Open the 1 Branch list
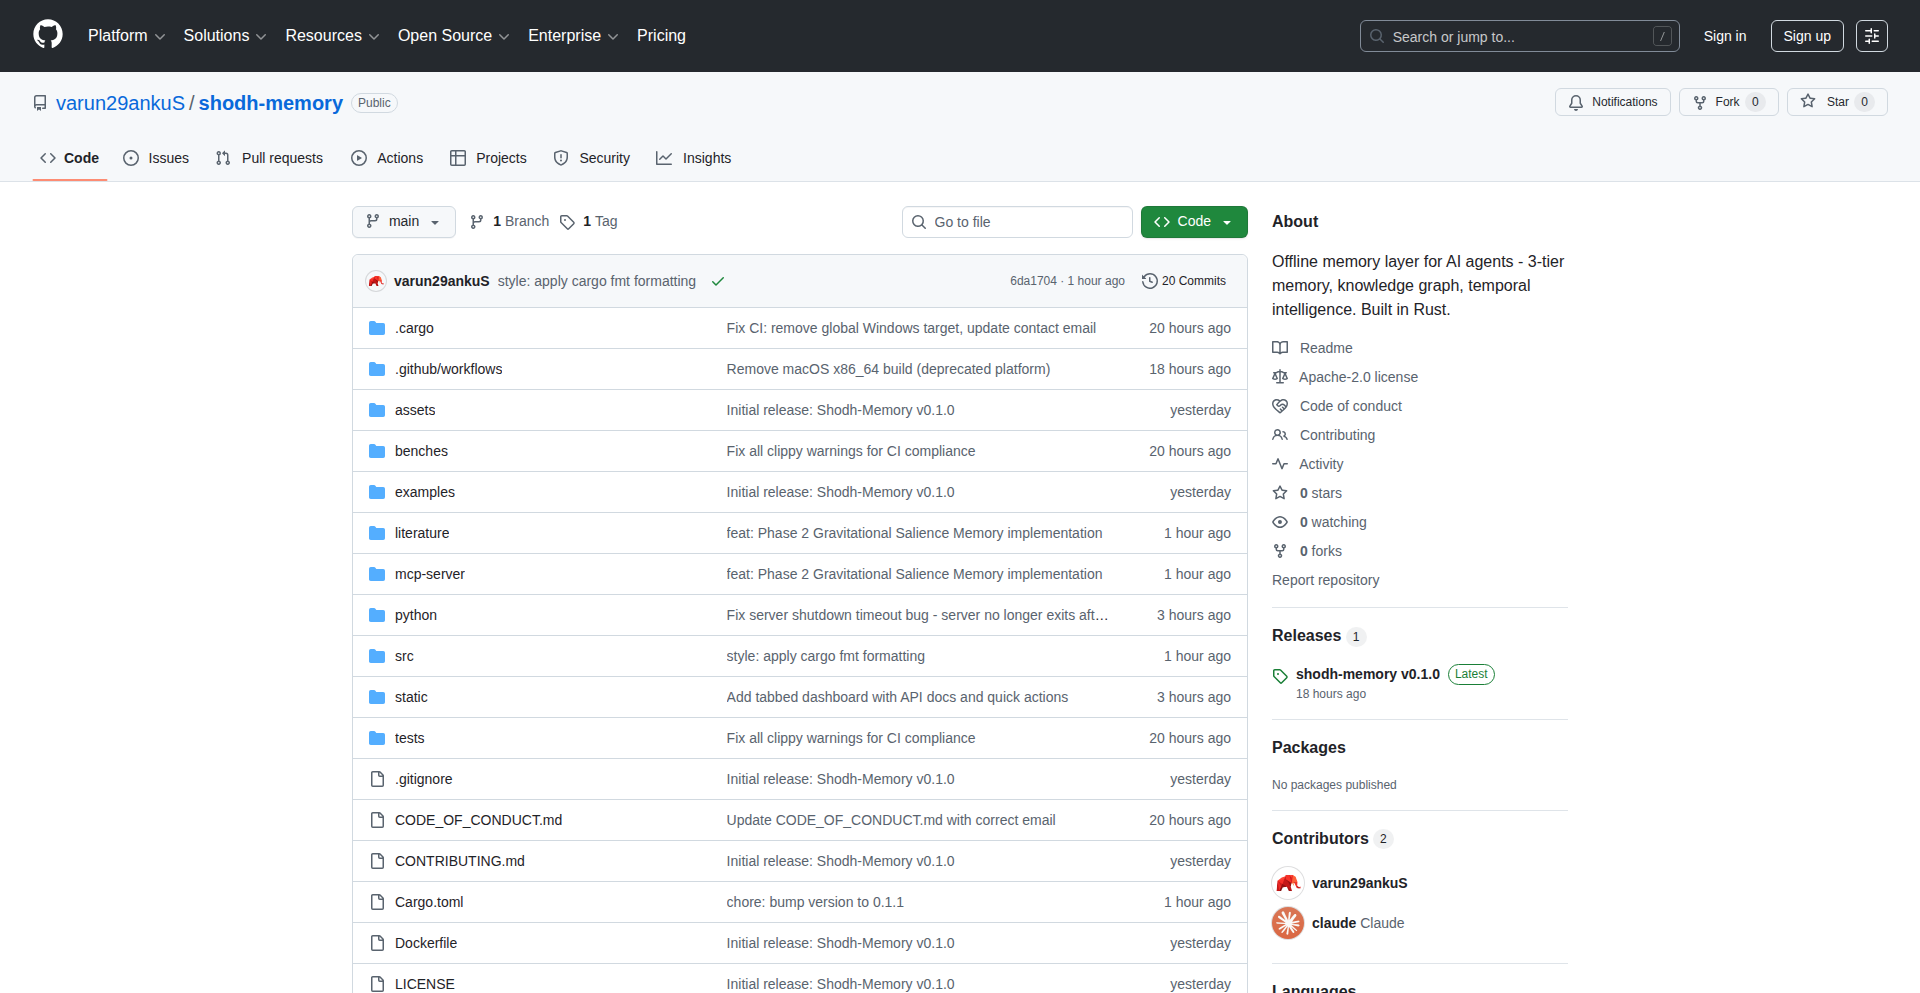Viewport: 1920px width, 993px height. click(510, 221)
